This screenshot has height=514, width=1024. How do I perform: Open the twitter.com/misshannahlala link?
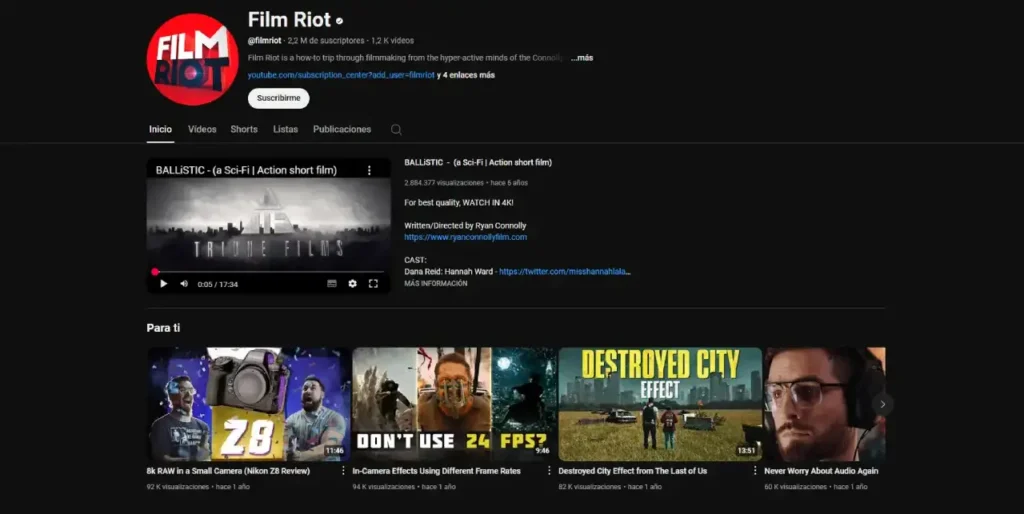[565, 272]
